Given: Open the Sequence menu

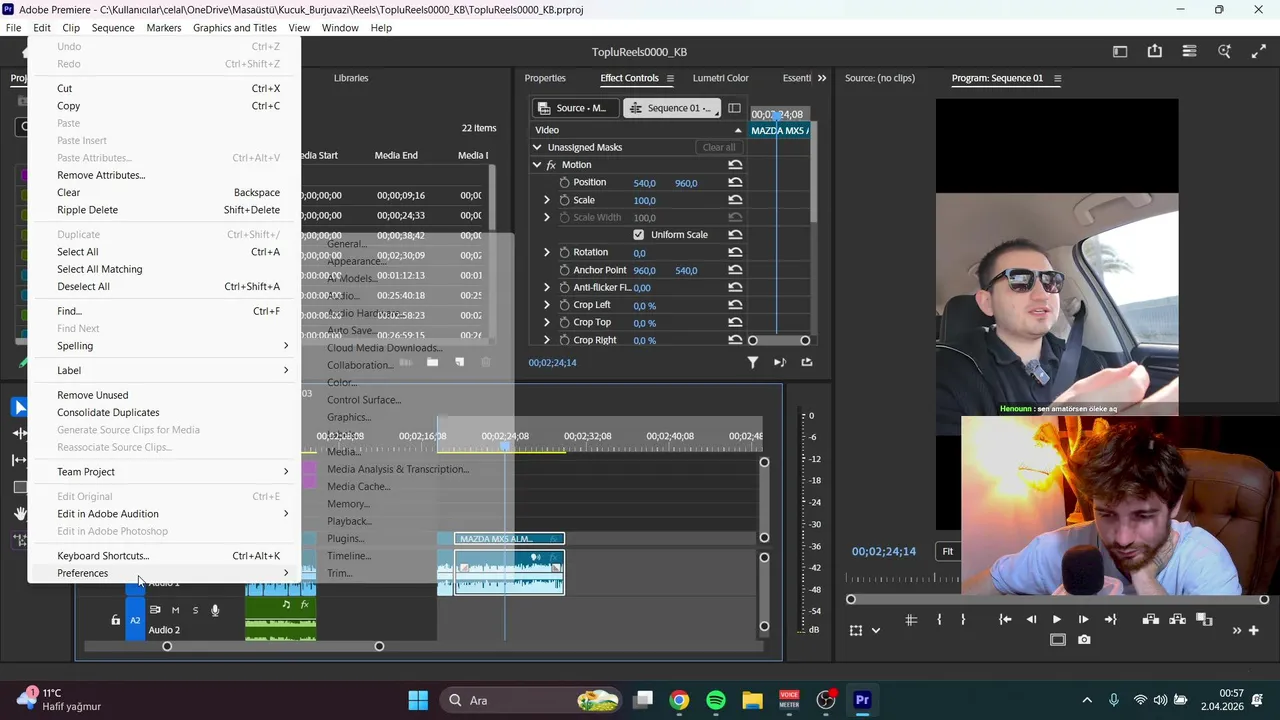Looking at the screenshot, I should tap(113, 28).
